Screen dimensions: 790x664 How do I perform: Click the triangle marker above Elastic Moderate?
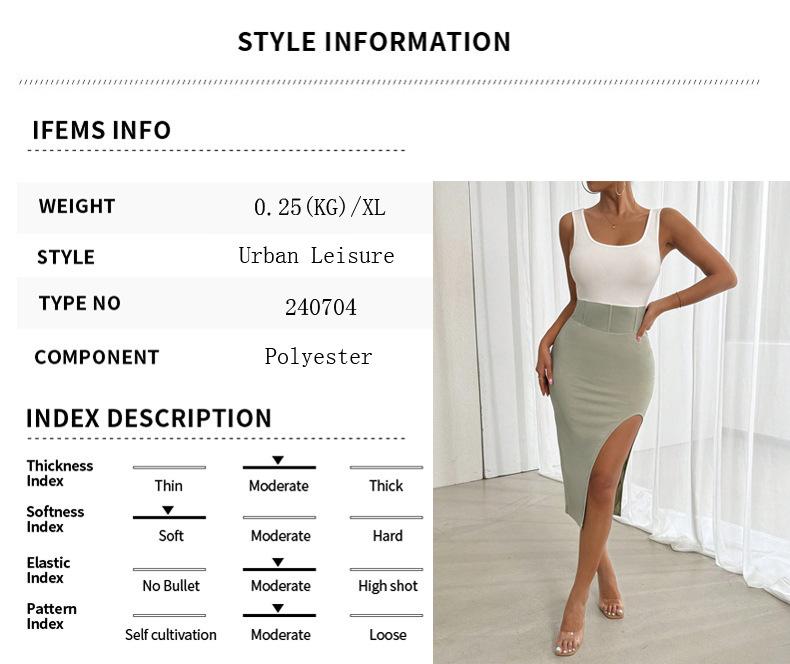[278, 562]
